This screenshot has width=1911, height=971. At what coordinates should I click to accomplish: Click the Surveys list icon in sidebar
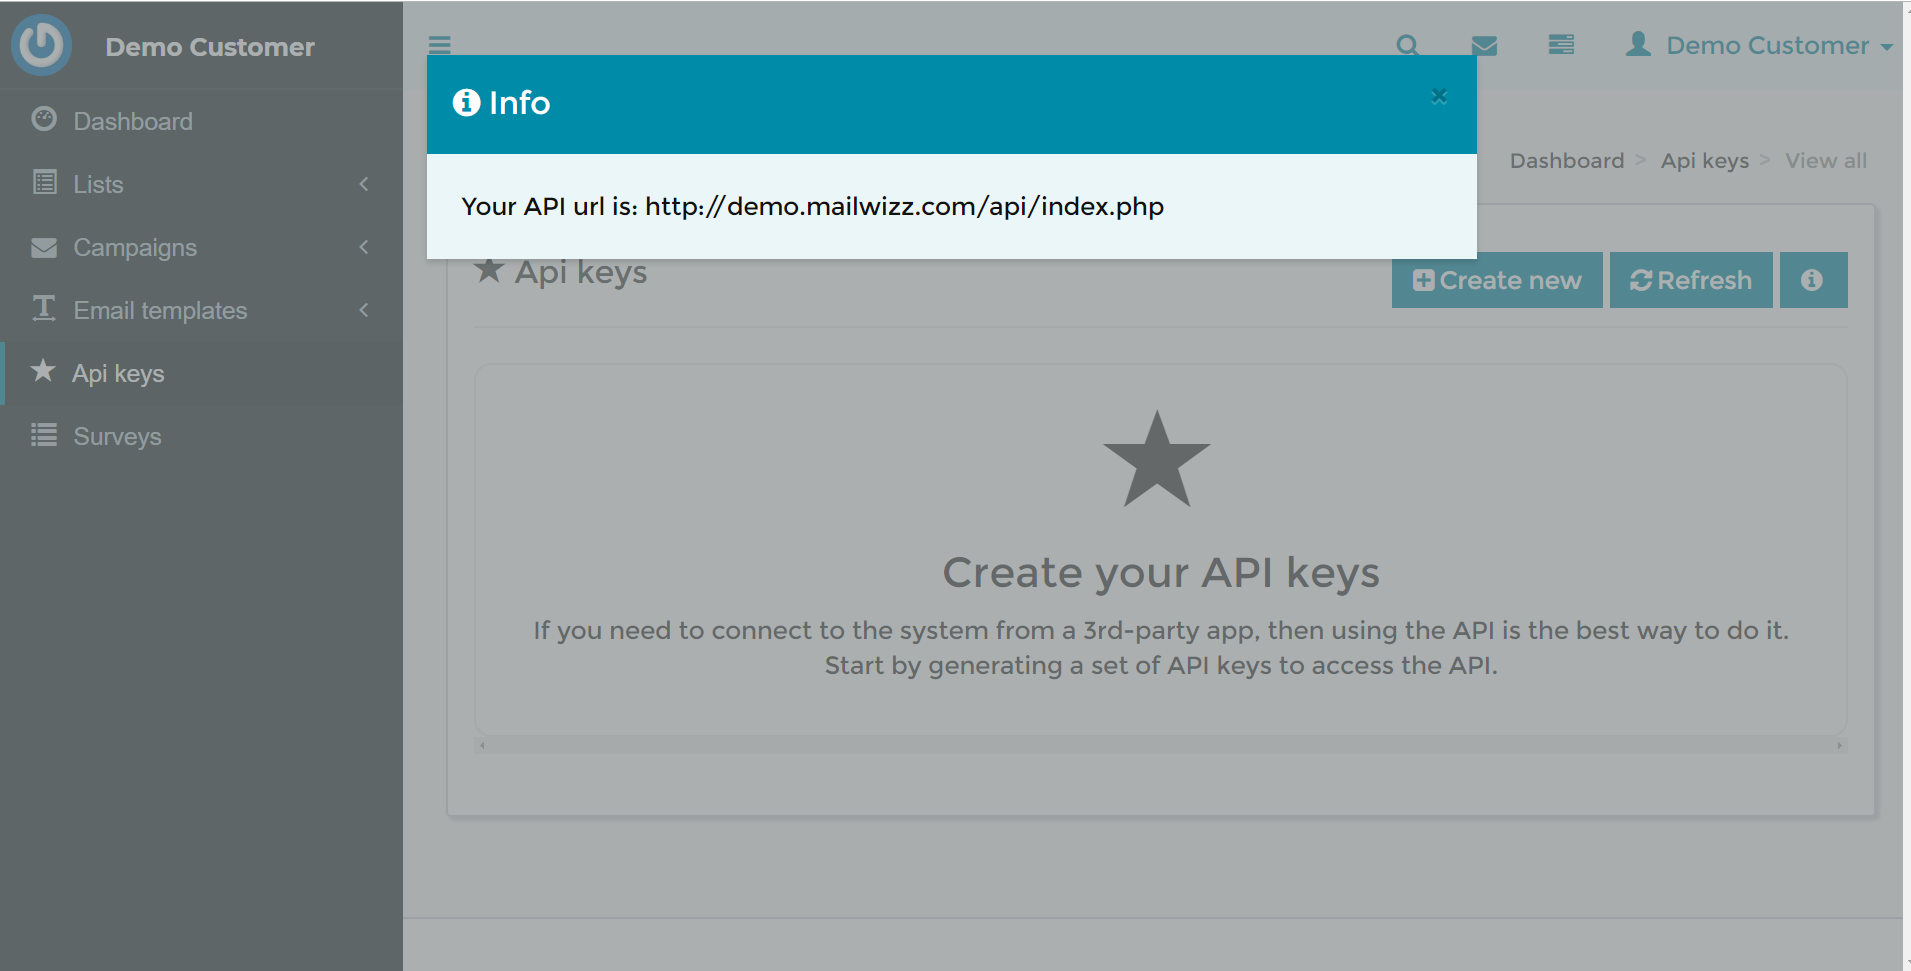tap(44, 435)
